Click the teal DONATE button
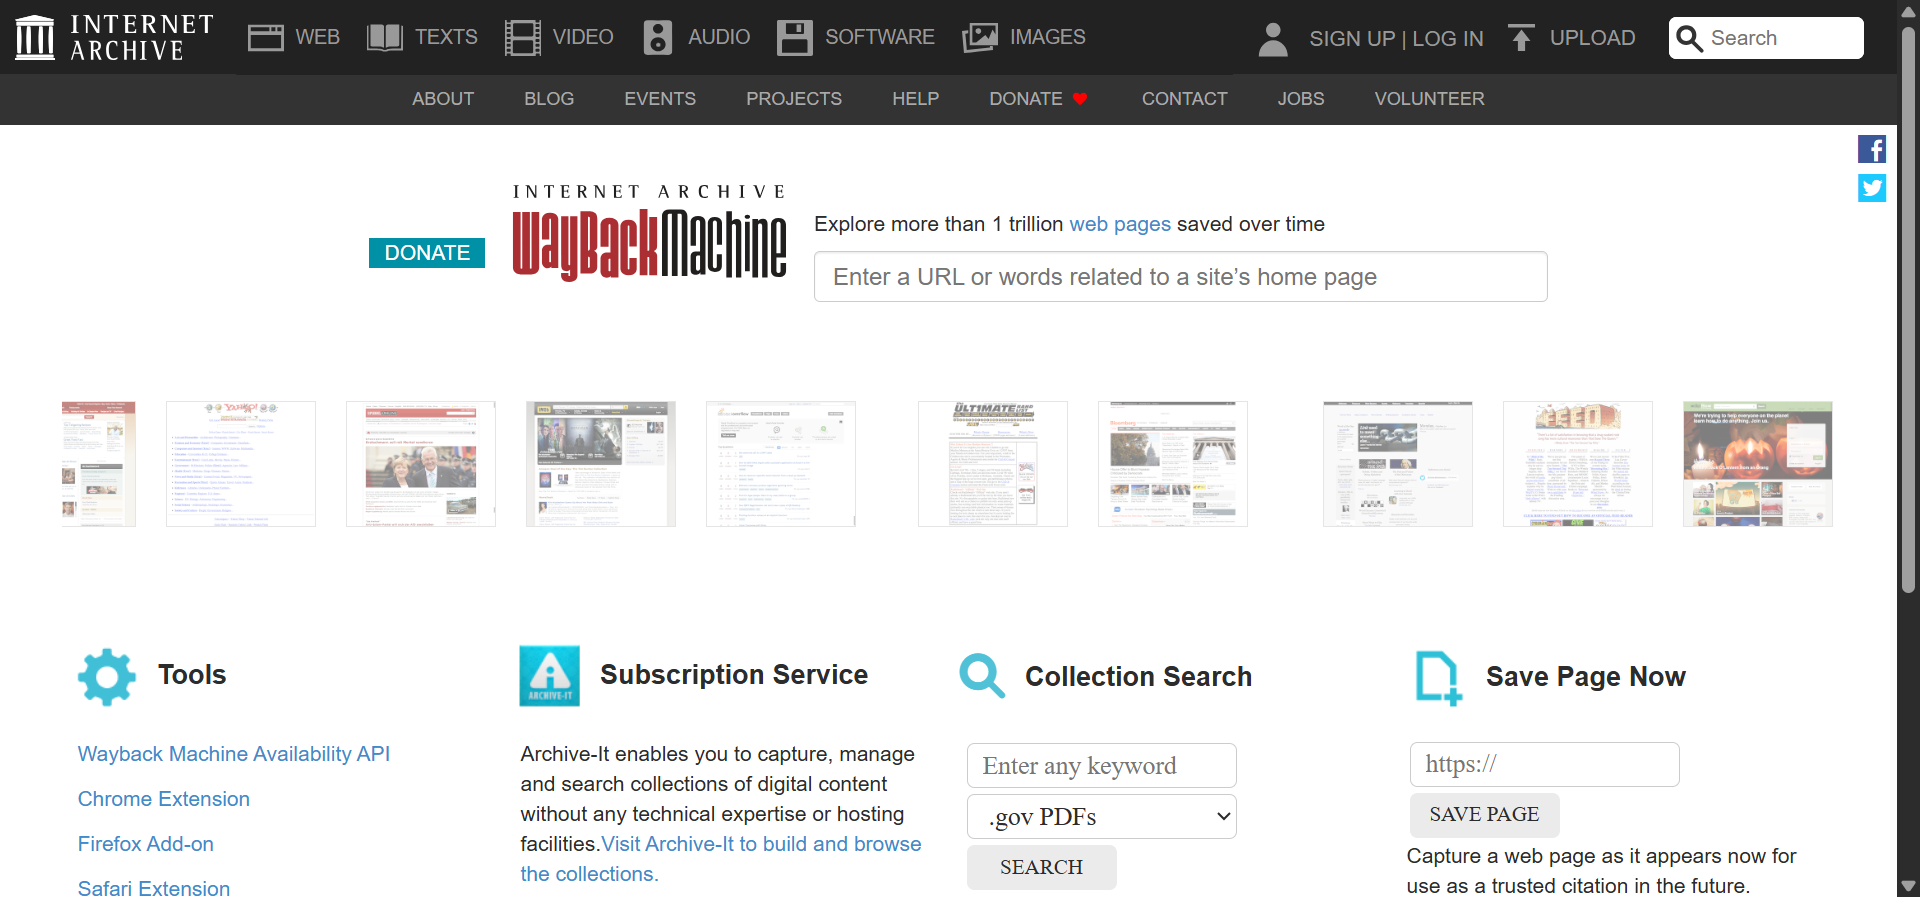This screenshot has width=1920, height=897. [x=427, y=253]
